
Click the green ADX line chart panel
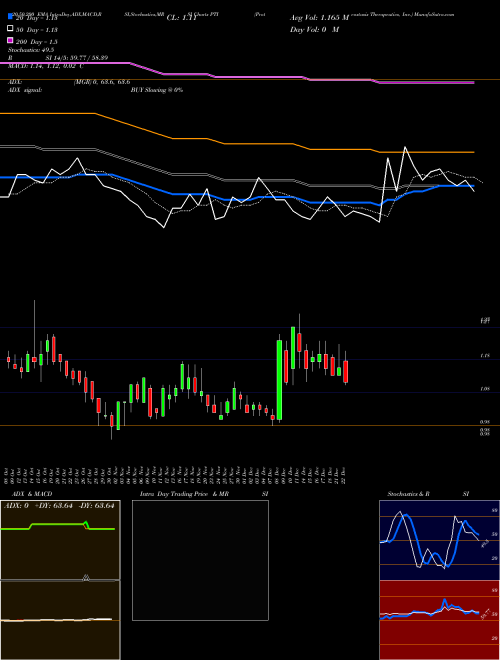coord(60,540)
